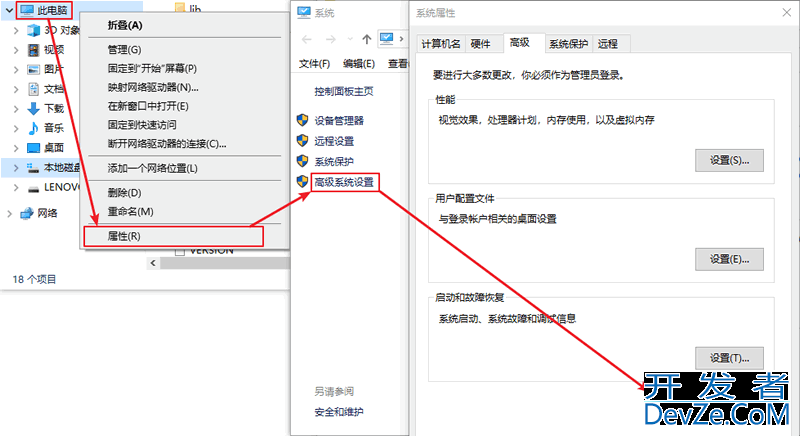The width and height of the screenshot is (800, 436).
Task: Expand the 下载 tree node
Action: click(16, 109)
